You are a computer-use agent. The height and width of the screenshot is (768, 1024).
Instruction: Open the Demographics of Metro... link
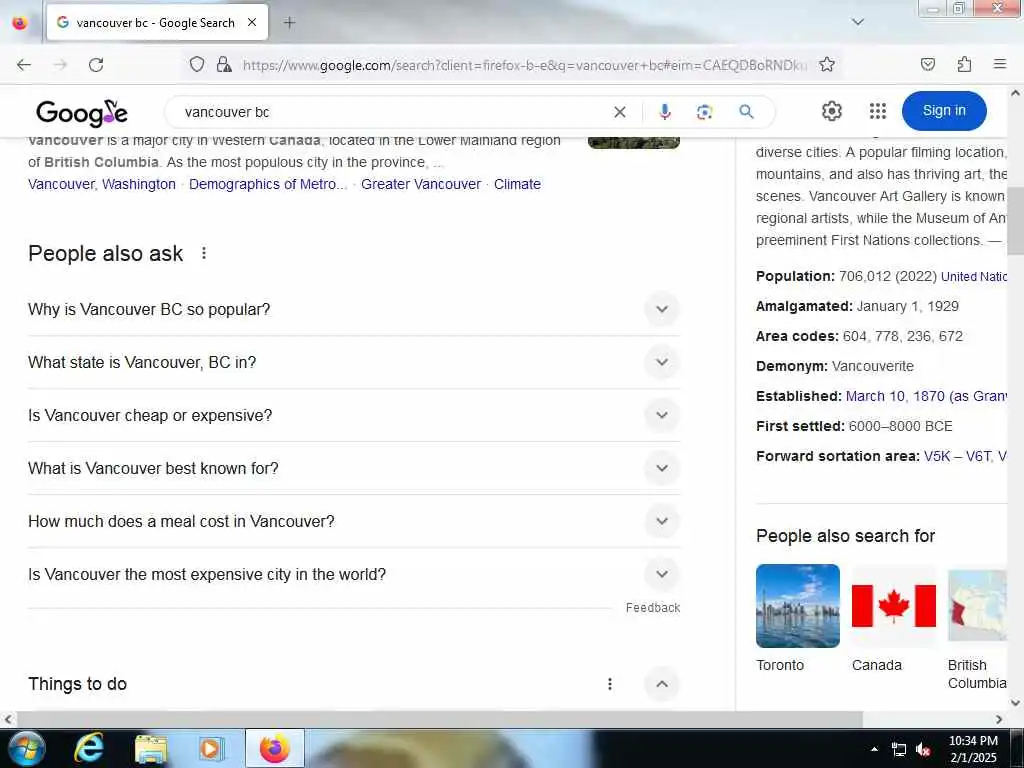(x=268, y=184)
